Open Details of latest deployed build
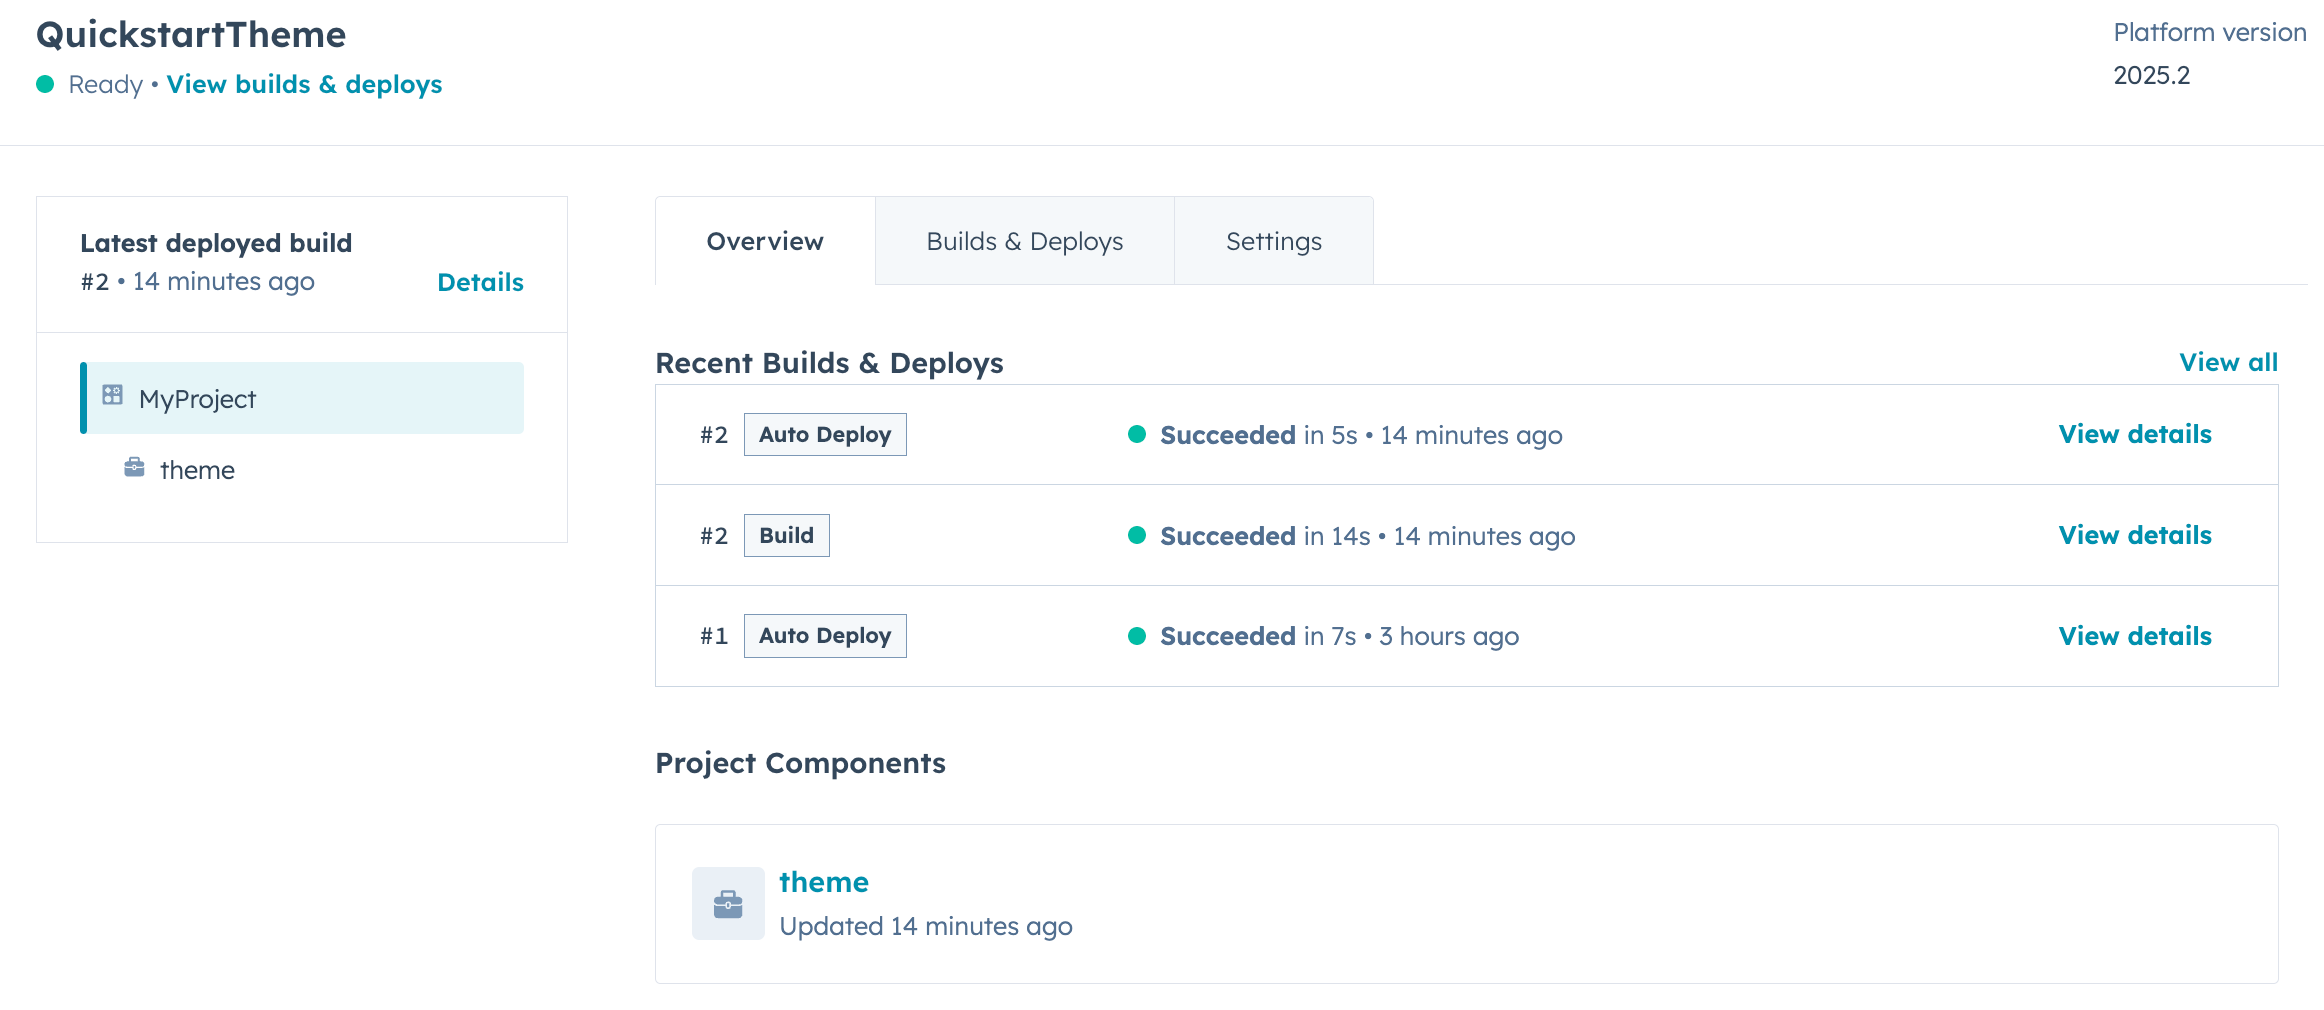 (480, 283)
